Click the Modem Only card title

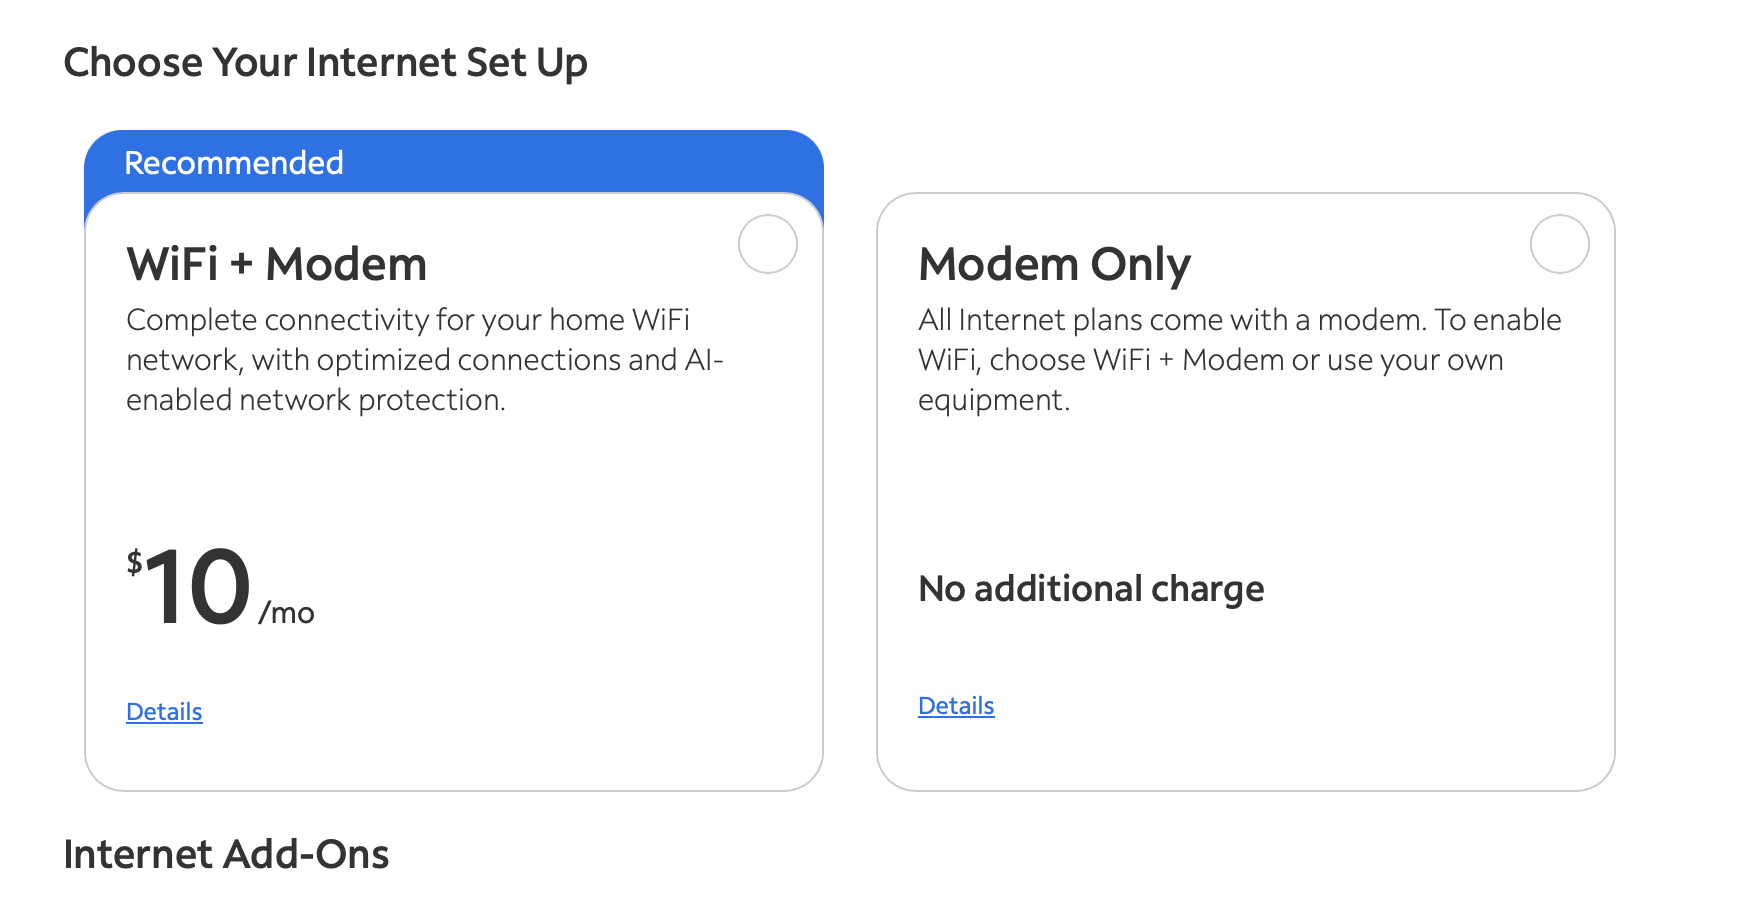[1054, 265]
